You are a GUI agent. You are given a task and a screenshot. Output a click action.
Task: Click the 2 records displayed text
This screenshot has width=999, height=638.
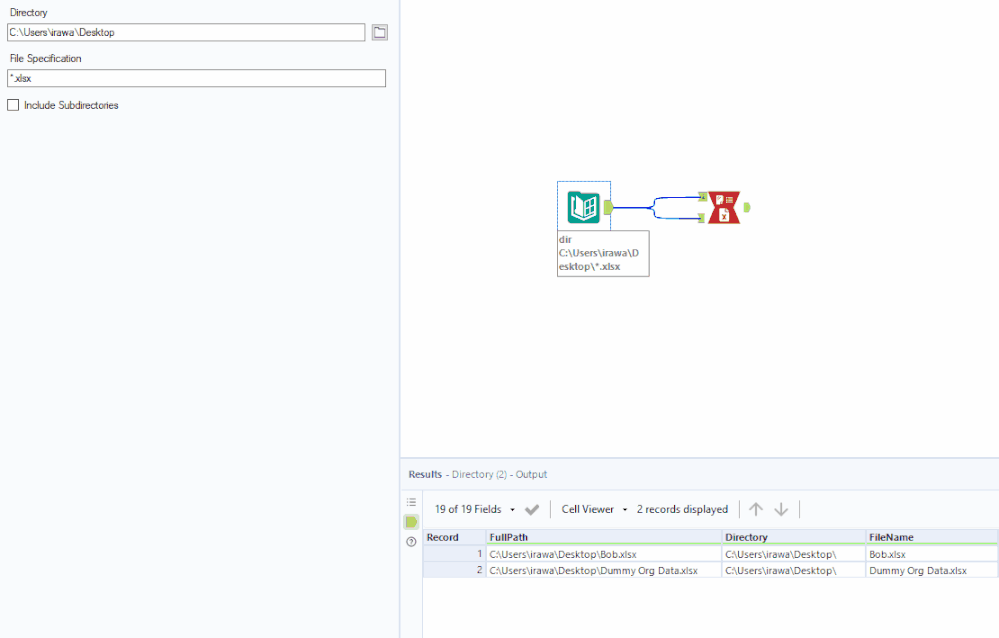click(682, 509)
